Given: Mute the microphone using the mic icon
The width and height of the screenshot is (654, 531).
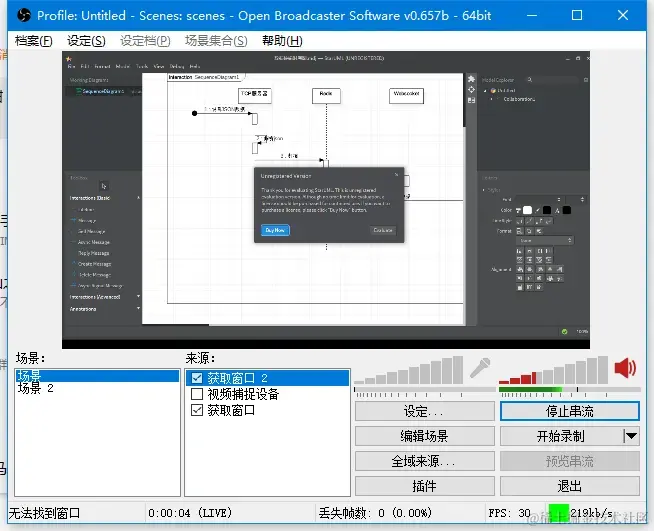Looking at the screenshot, I should [480, 367].
